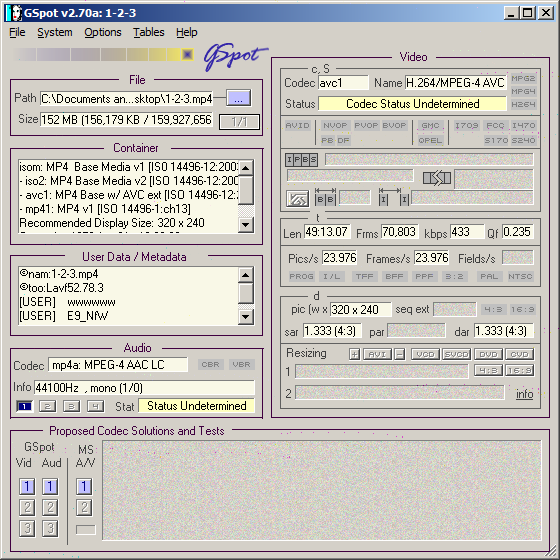The image size is (560, 560).
Task: Select audio stream 3 button
Action: coord(71,406)
